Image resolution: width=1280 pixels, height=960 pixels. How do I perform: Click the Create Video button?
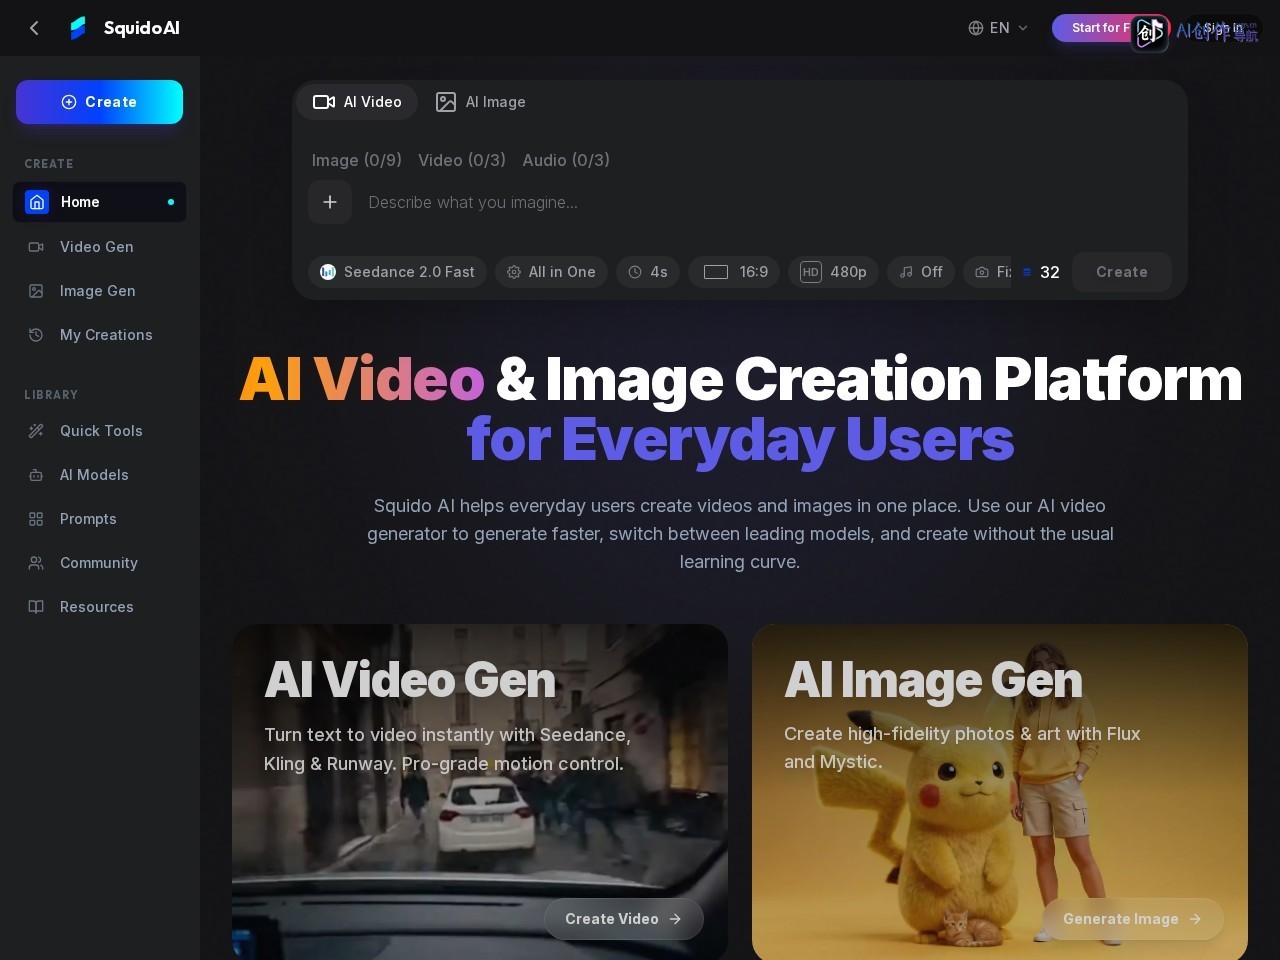[x=624, y=919]
